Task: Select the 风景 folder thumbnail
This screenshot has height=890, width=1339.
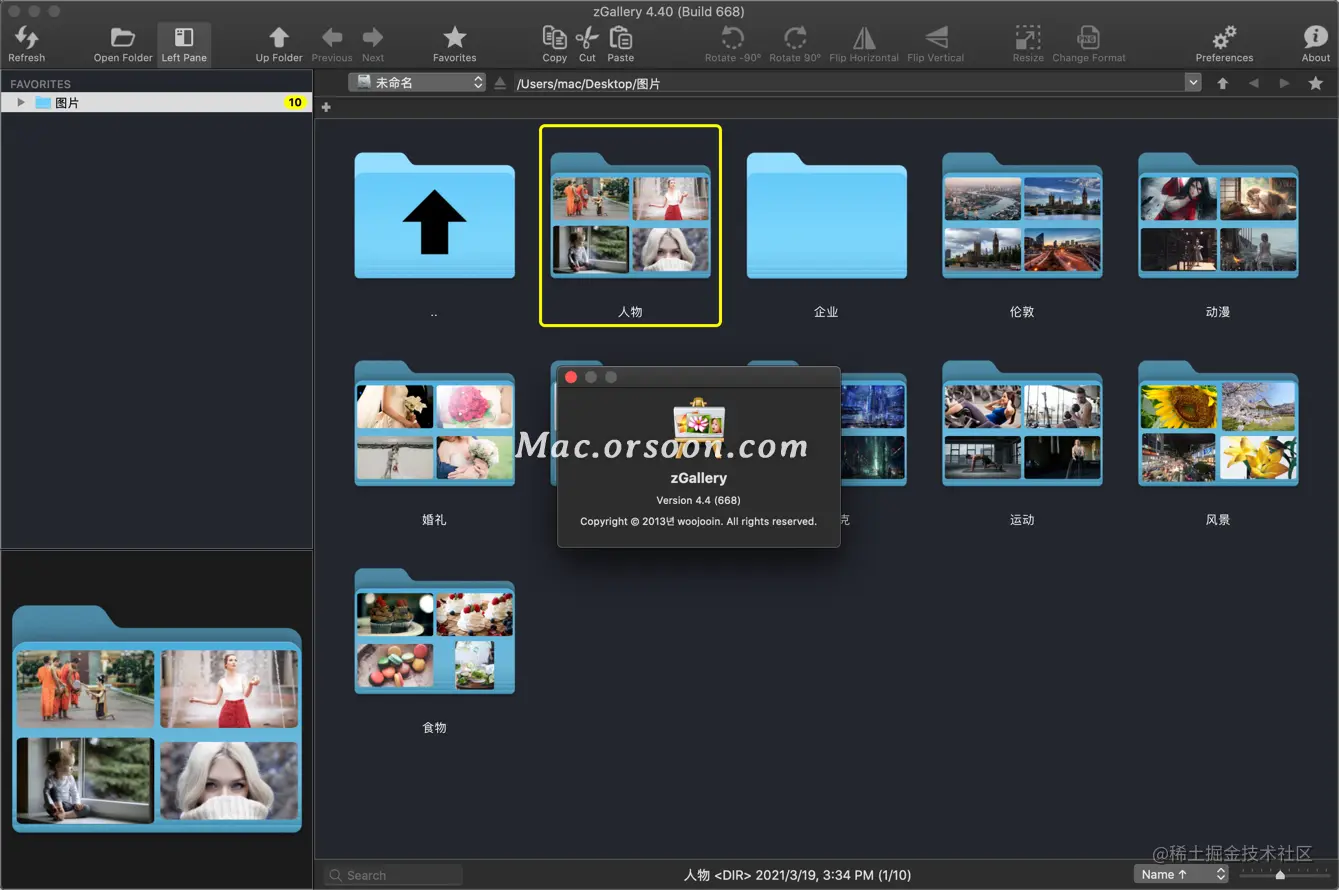Action: pos(1218,424)
